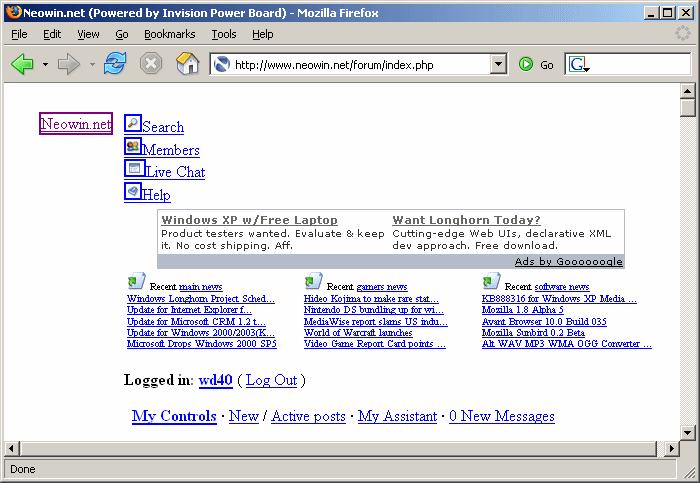Open KB888316 for Windows XP Media article
This screenshot has height=483, width=700.
[x=559, y=299]
